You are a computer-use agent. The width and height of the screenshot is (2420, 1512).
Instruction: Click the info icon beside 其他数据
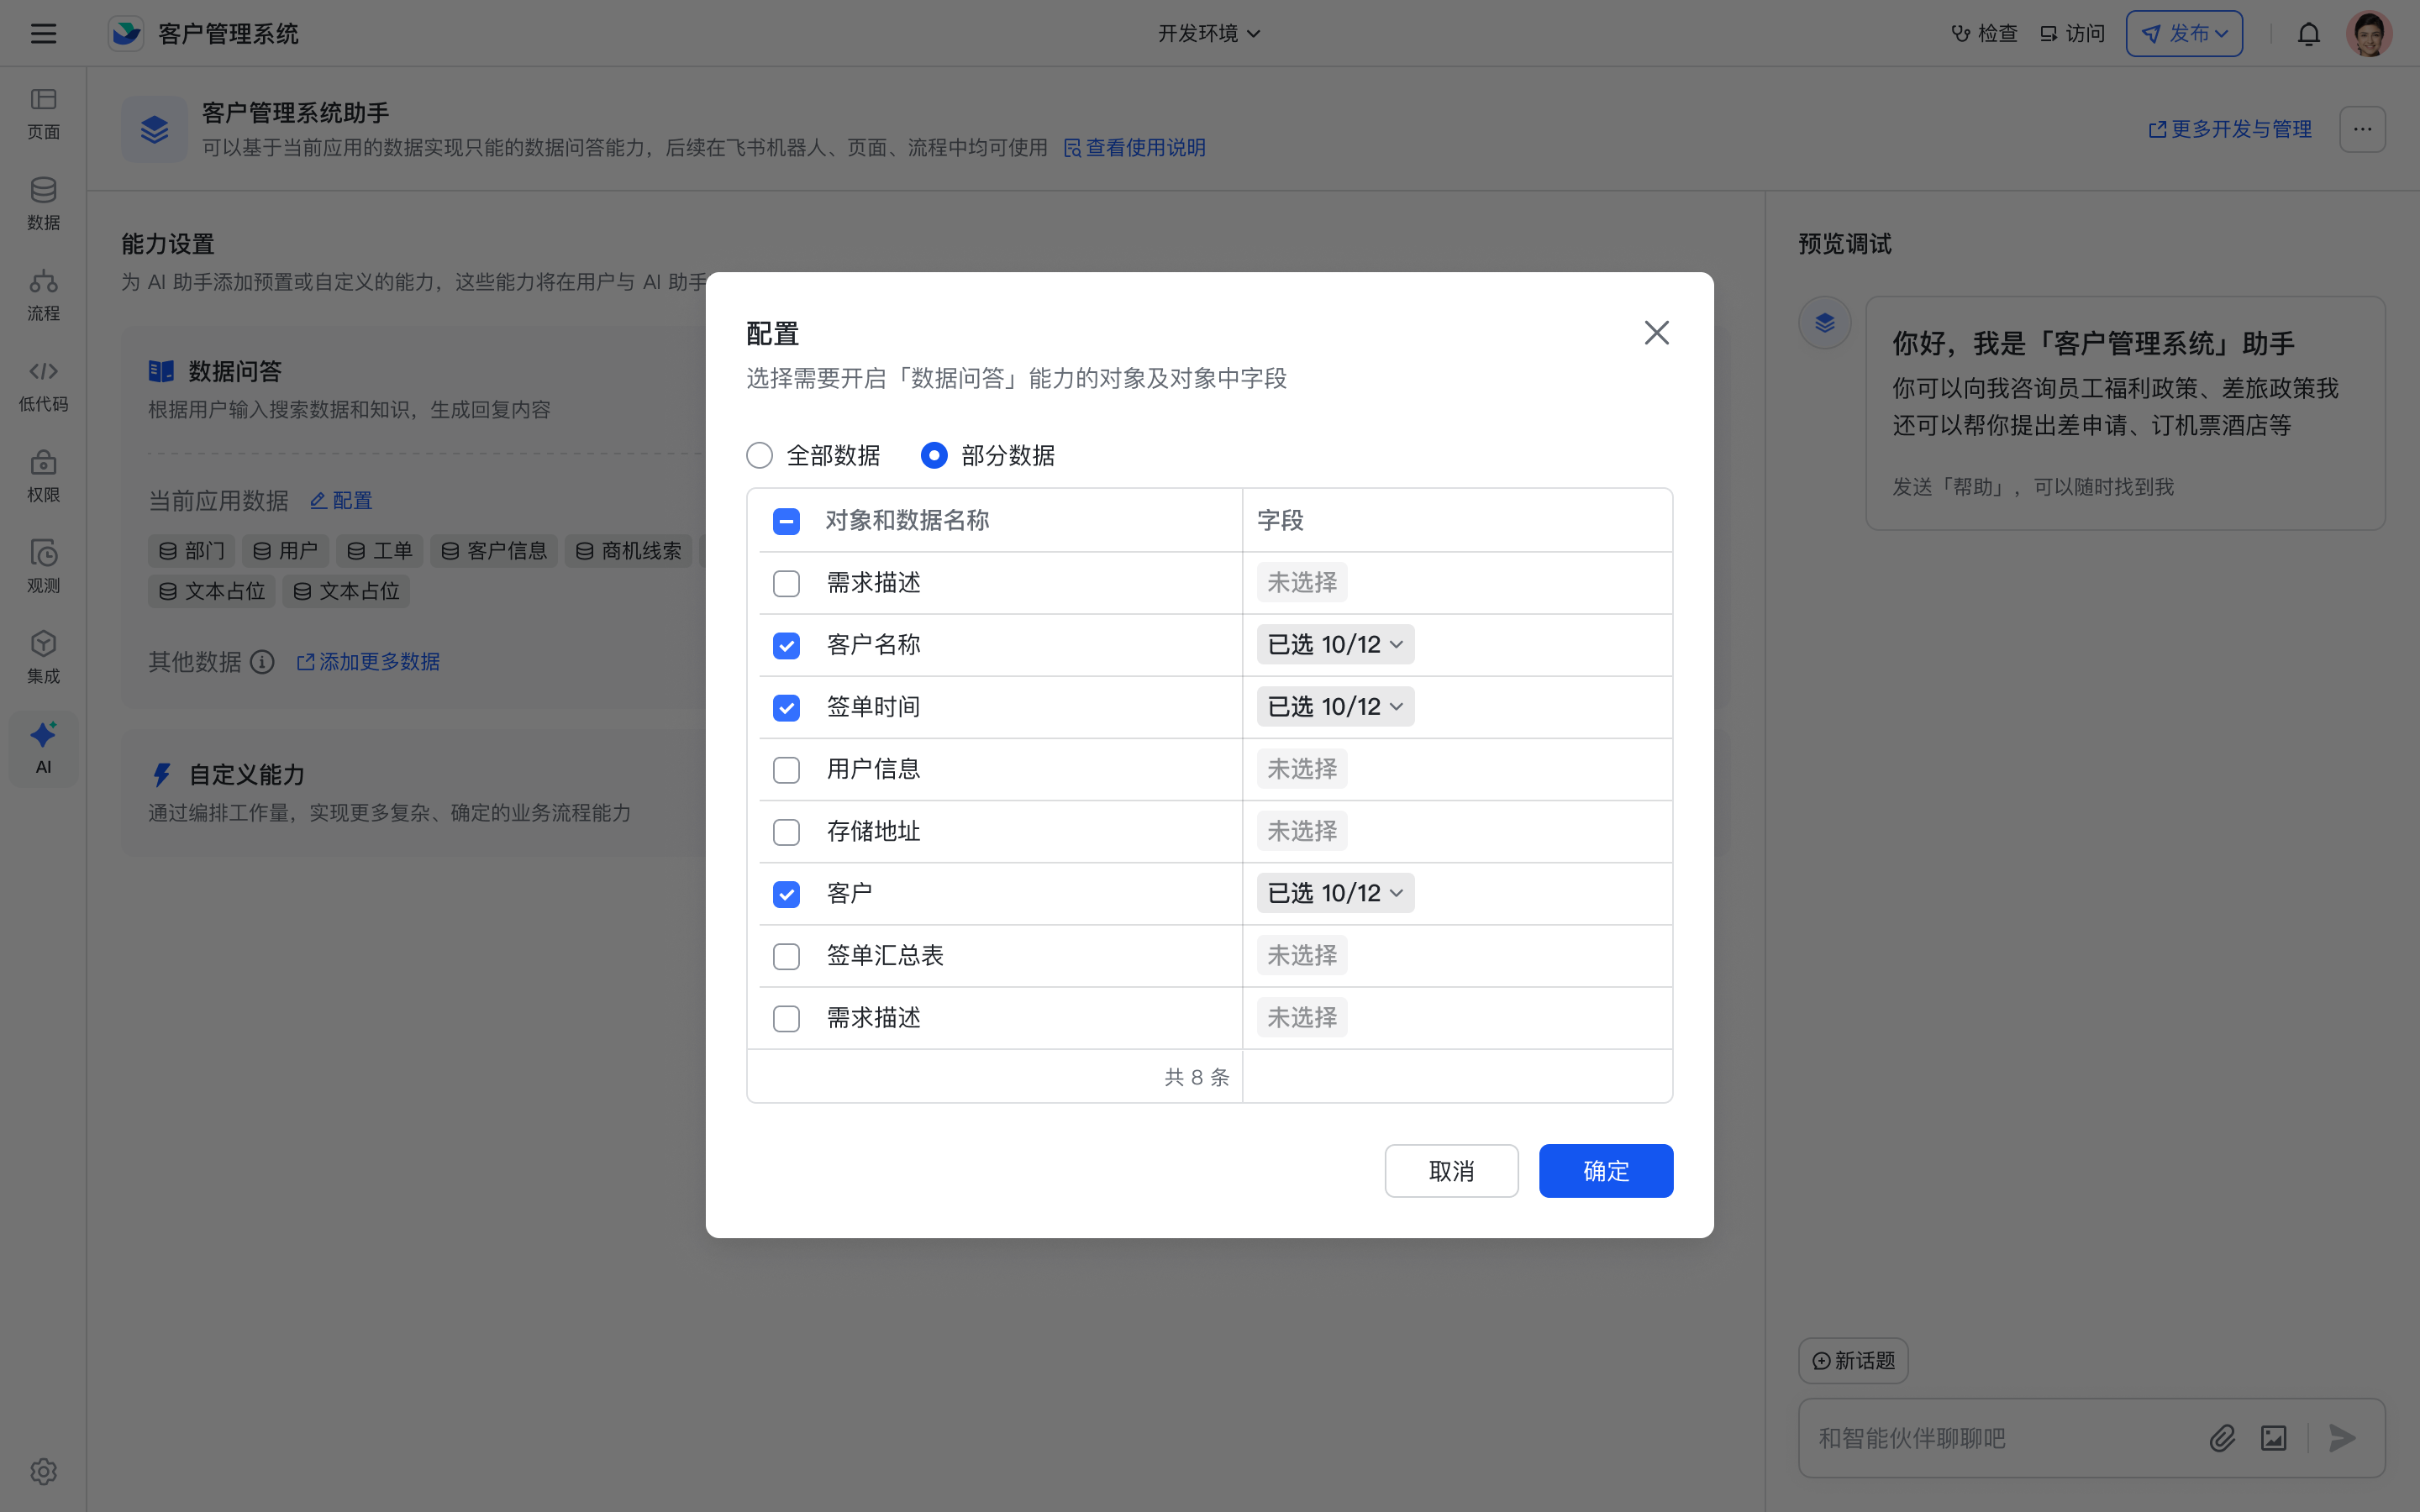coord(262,662)
